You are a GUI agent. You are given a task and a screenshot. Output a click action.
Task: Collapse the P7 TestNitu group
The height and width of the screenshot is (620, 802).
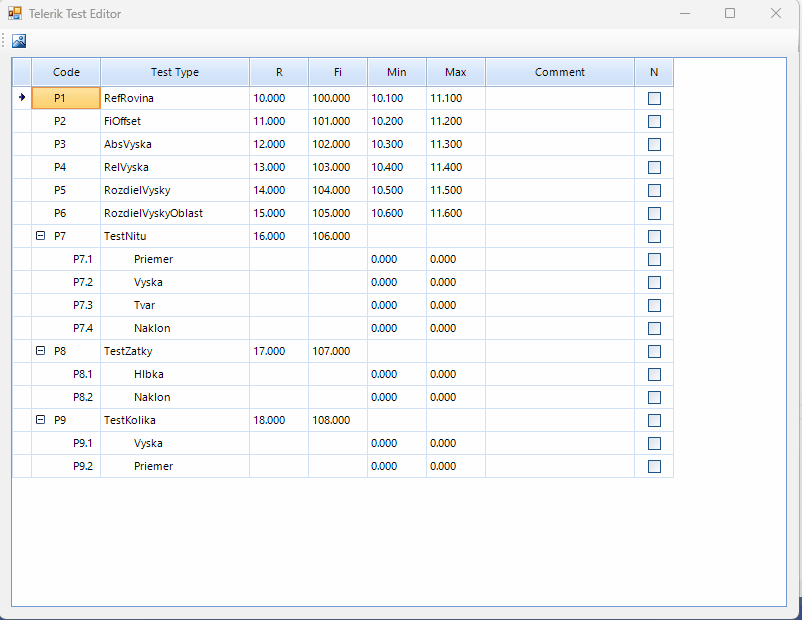[41, 237]
